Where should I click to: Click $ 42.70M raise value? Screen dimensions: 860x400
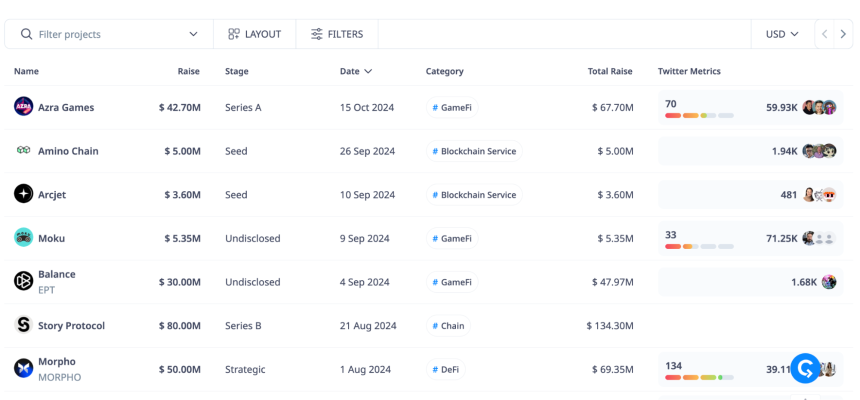coord(180,108)
